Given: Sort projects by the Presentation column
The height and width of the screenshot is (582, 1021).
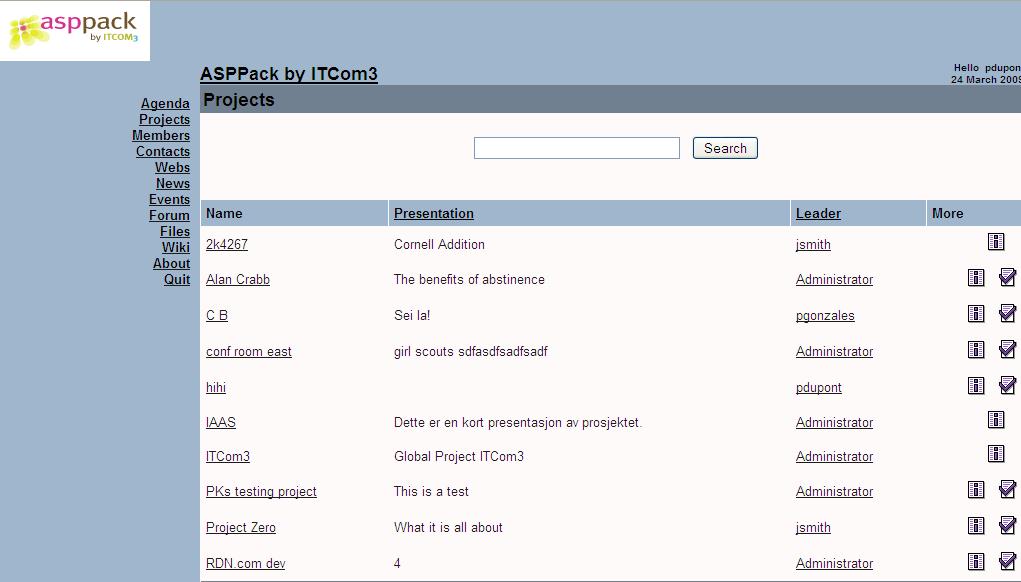Looking at the screenshot, I should (x=434, y=214).
